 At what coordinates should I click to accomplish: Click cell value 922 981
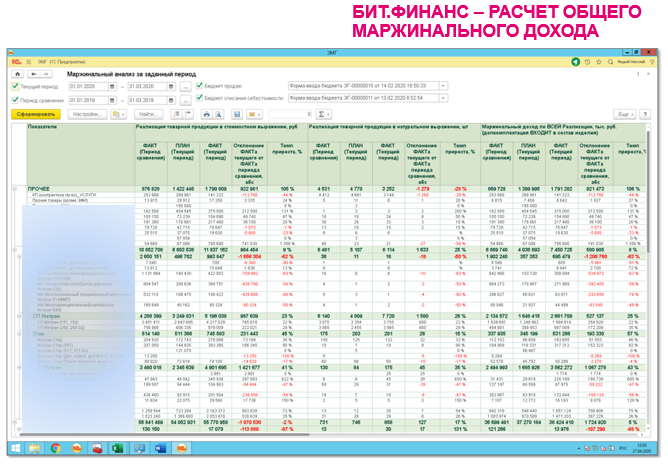pyautogui.click(x=249, y=189)
